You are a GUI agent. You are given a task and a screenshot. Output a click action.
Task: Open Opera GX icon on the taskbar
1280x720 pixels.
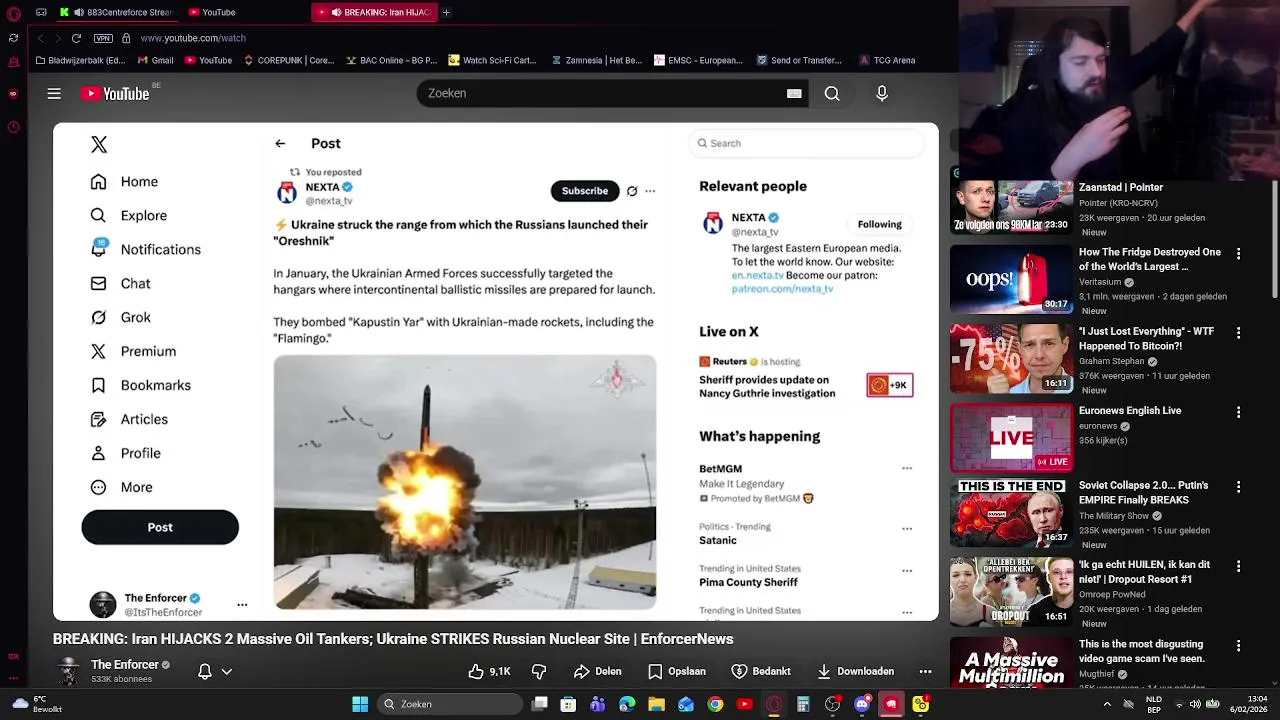774,704
